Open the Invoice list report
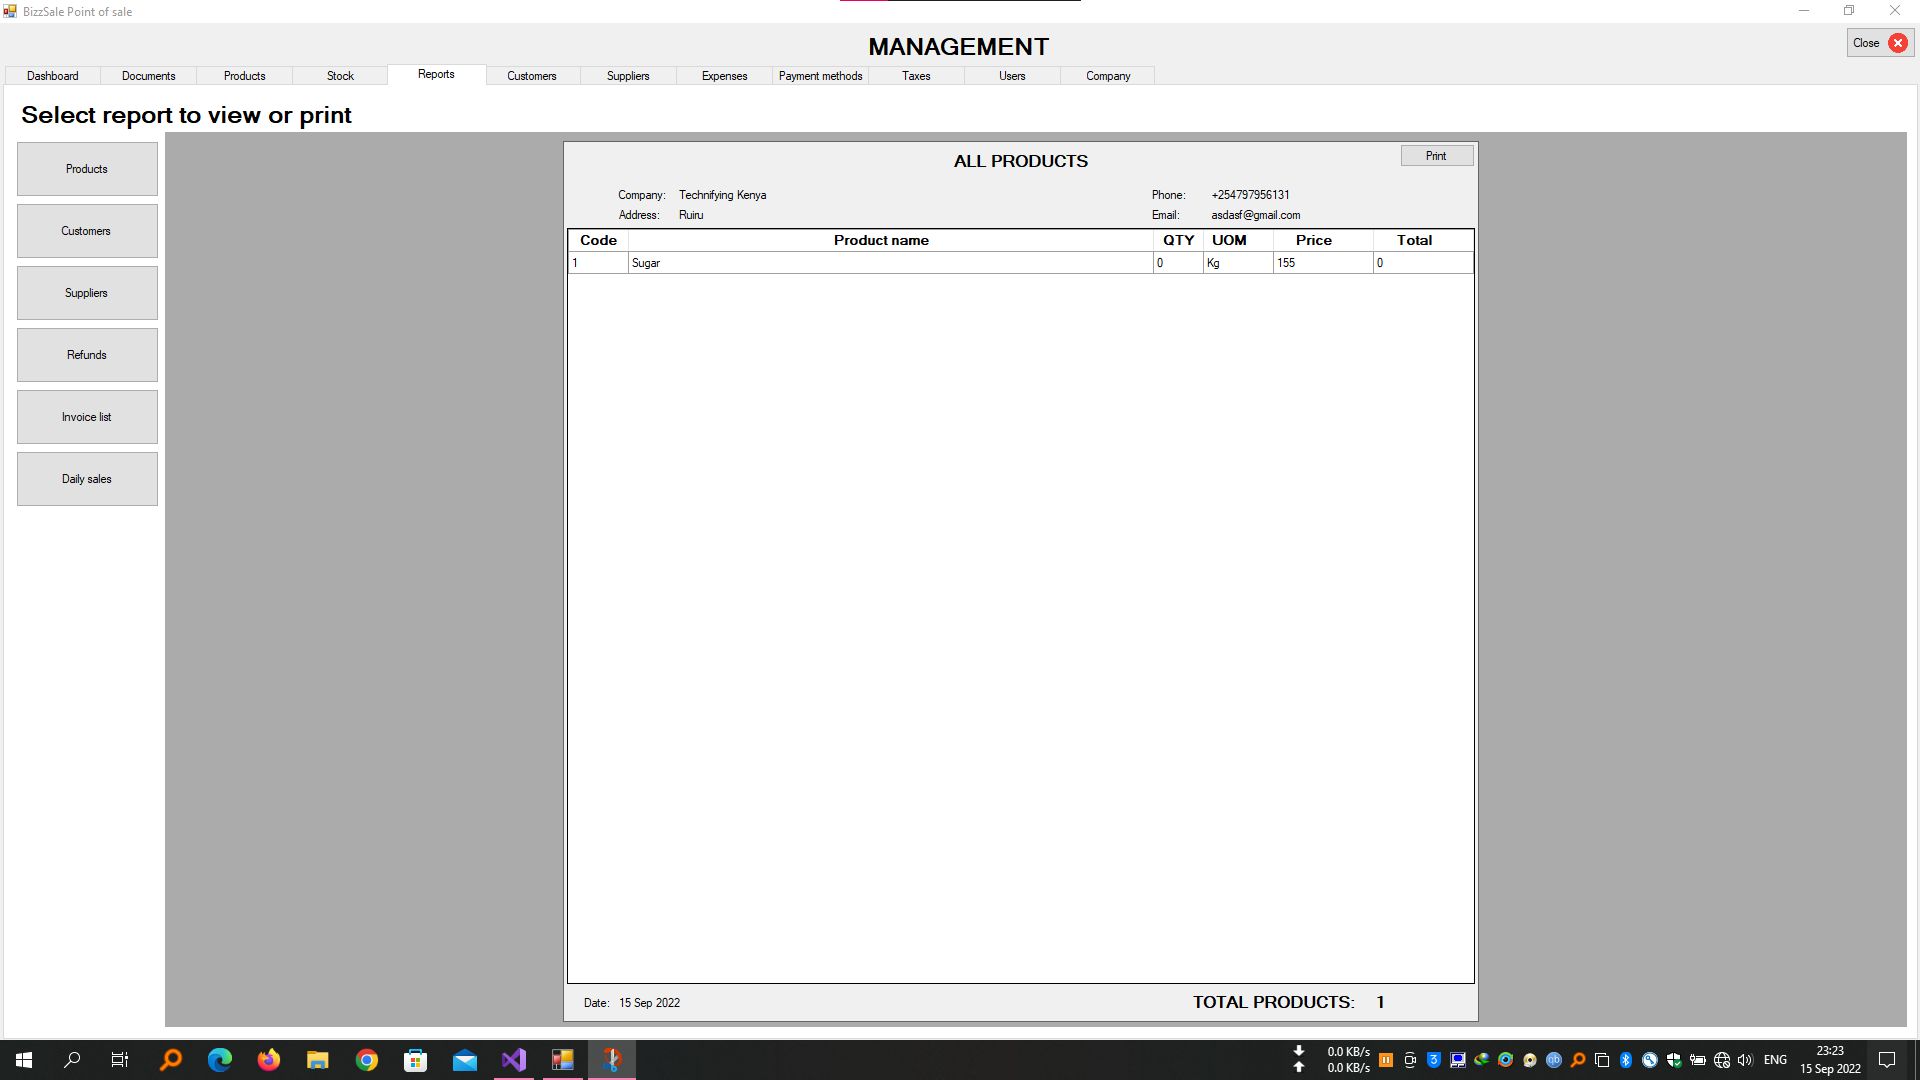The image size is (1920, 1080). click(87, 417)
